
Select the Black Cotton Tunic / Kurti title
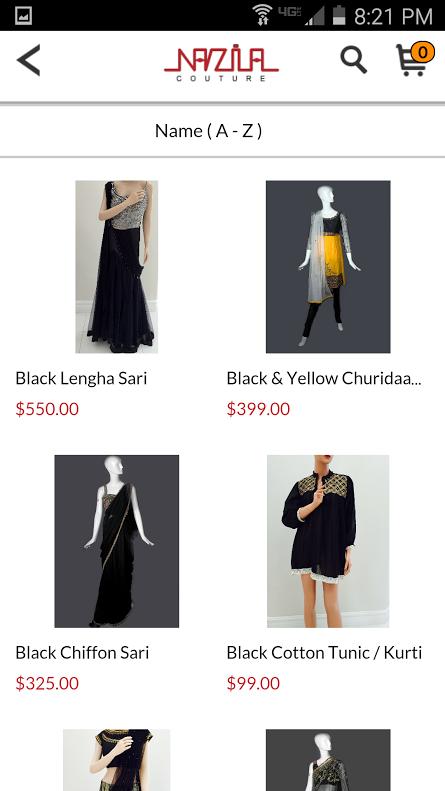[324, 653]
